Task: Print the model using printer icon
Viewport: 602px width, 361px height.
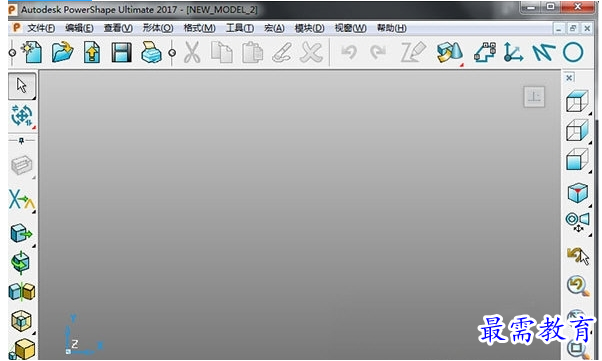Action: click(x=151, y=52)
